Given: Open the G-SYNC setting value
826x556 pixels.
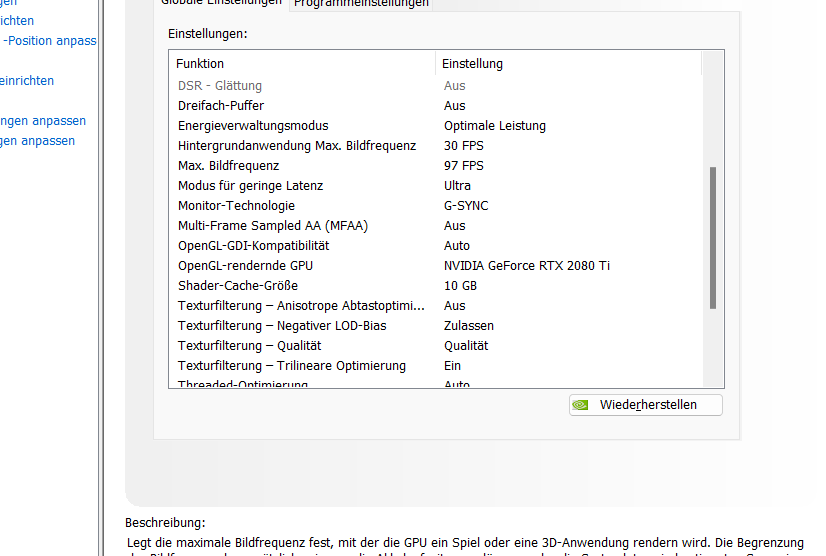Looking at the screenshot, I should pos(466,206).
